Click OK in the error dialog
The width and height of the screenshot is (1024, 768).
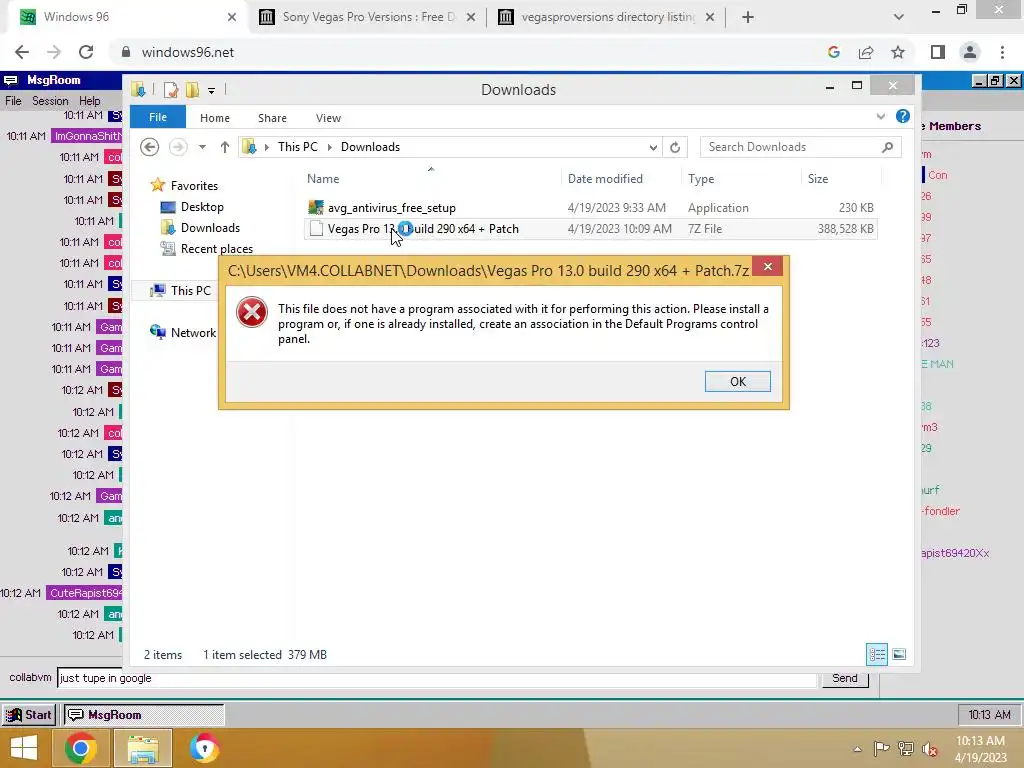(737, 381)
